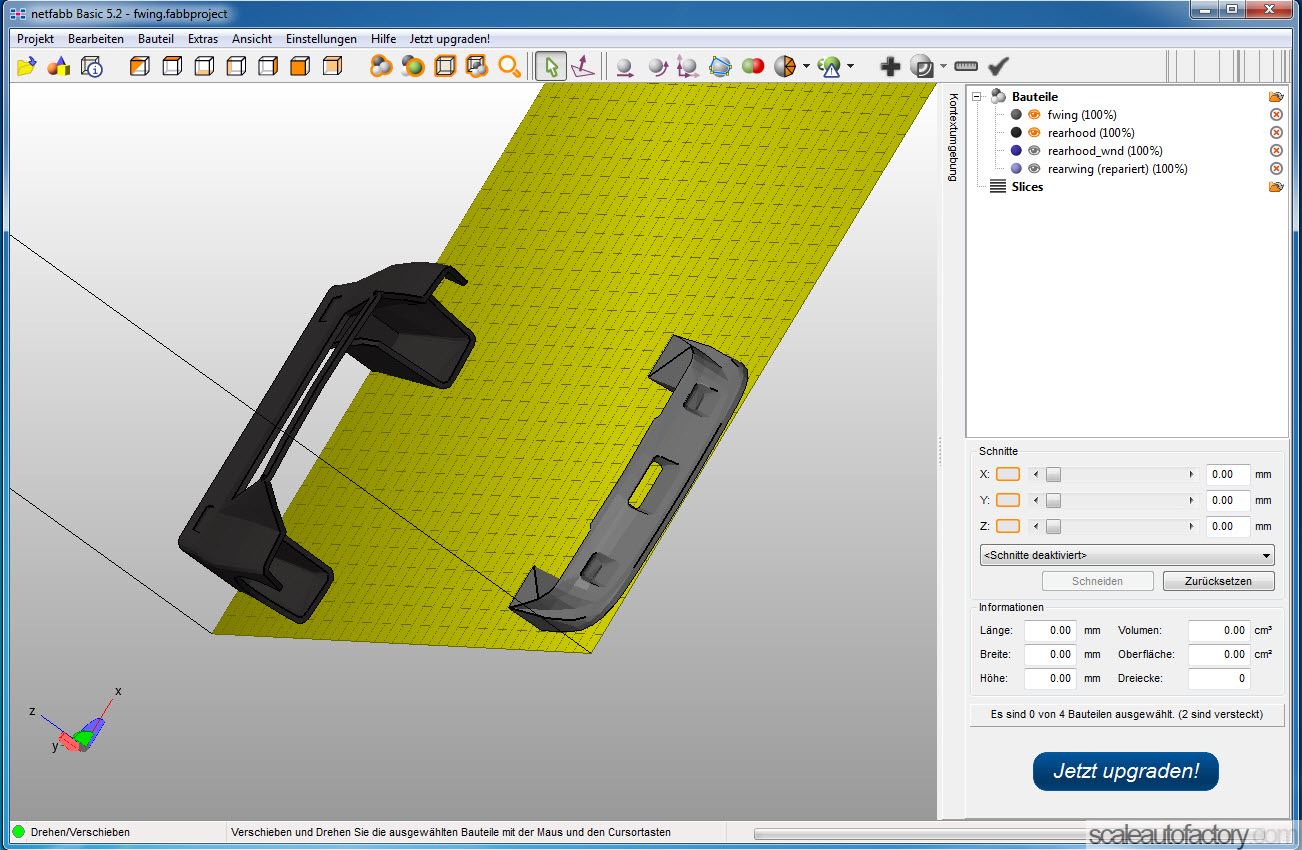The width and height of the screenshot is (1302, 850).
Task: Click the checkmark icon in toolbar
Action: [x=998, y=67]
